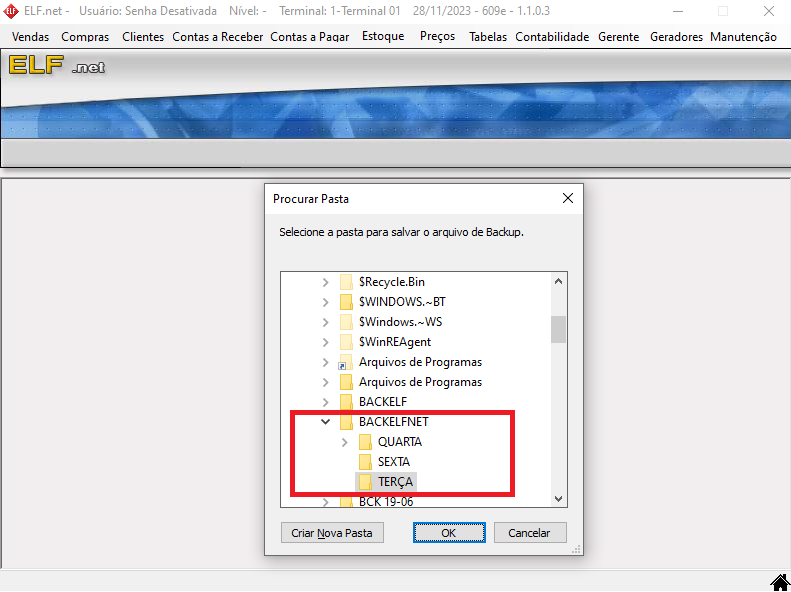791x592 pixels.
Task: Open the Contabilidade menu
Action: [x=552, y=37]
